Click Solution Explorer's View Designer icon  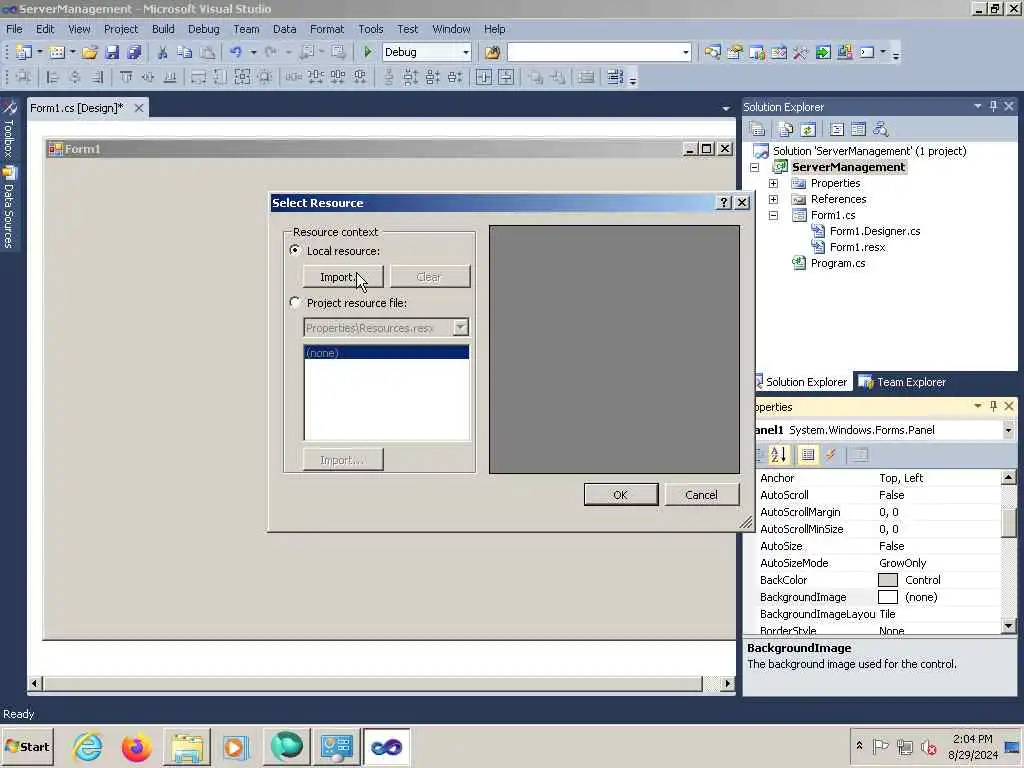click(858, 129)
